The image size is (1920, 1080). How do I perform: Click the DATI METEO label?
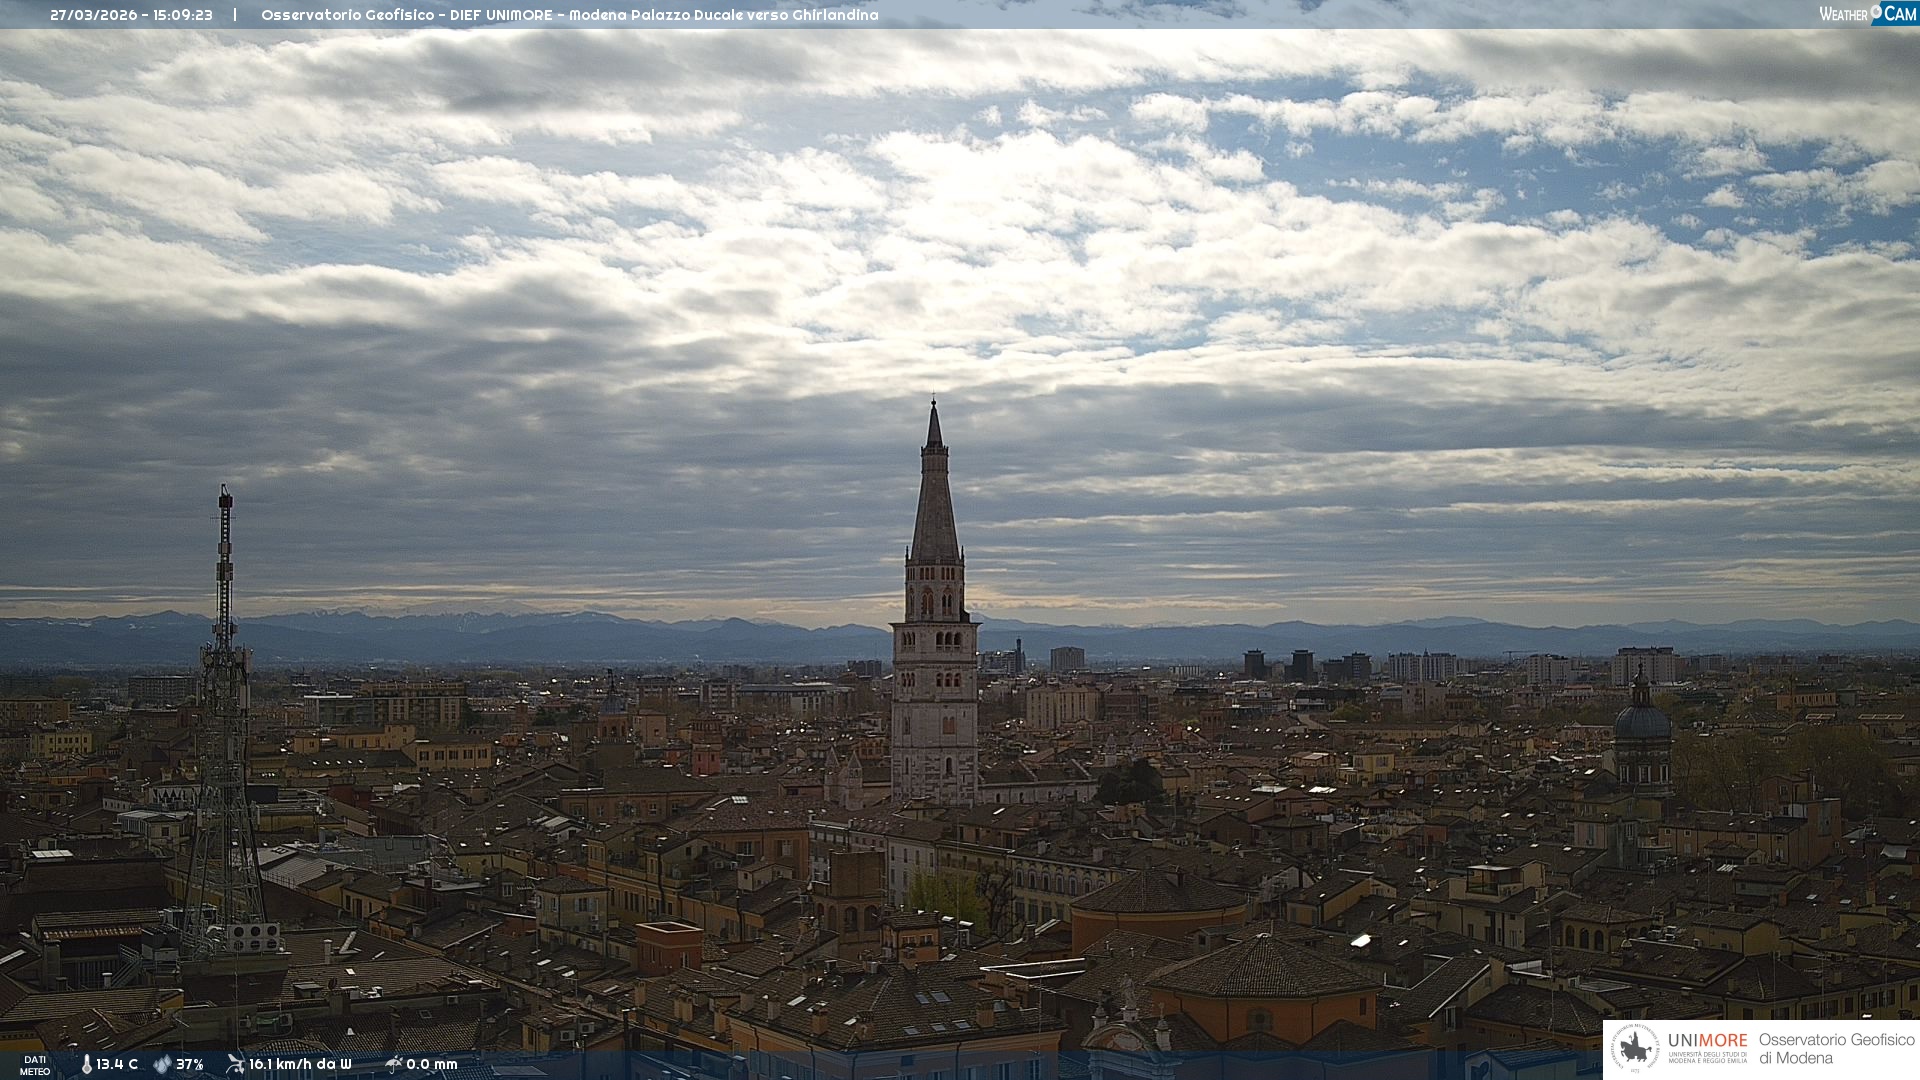tap(35, 1065)
